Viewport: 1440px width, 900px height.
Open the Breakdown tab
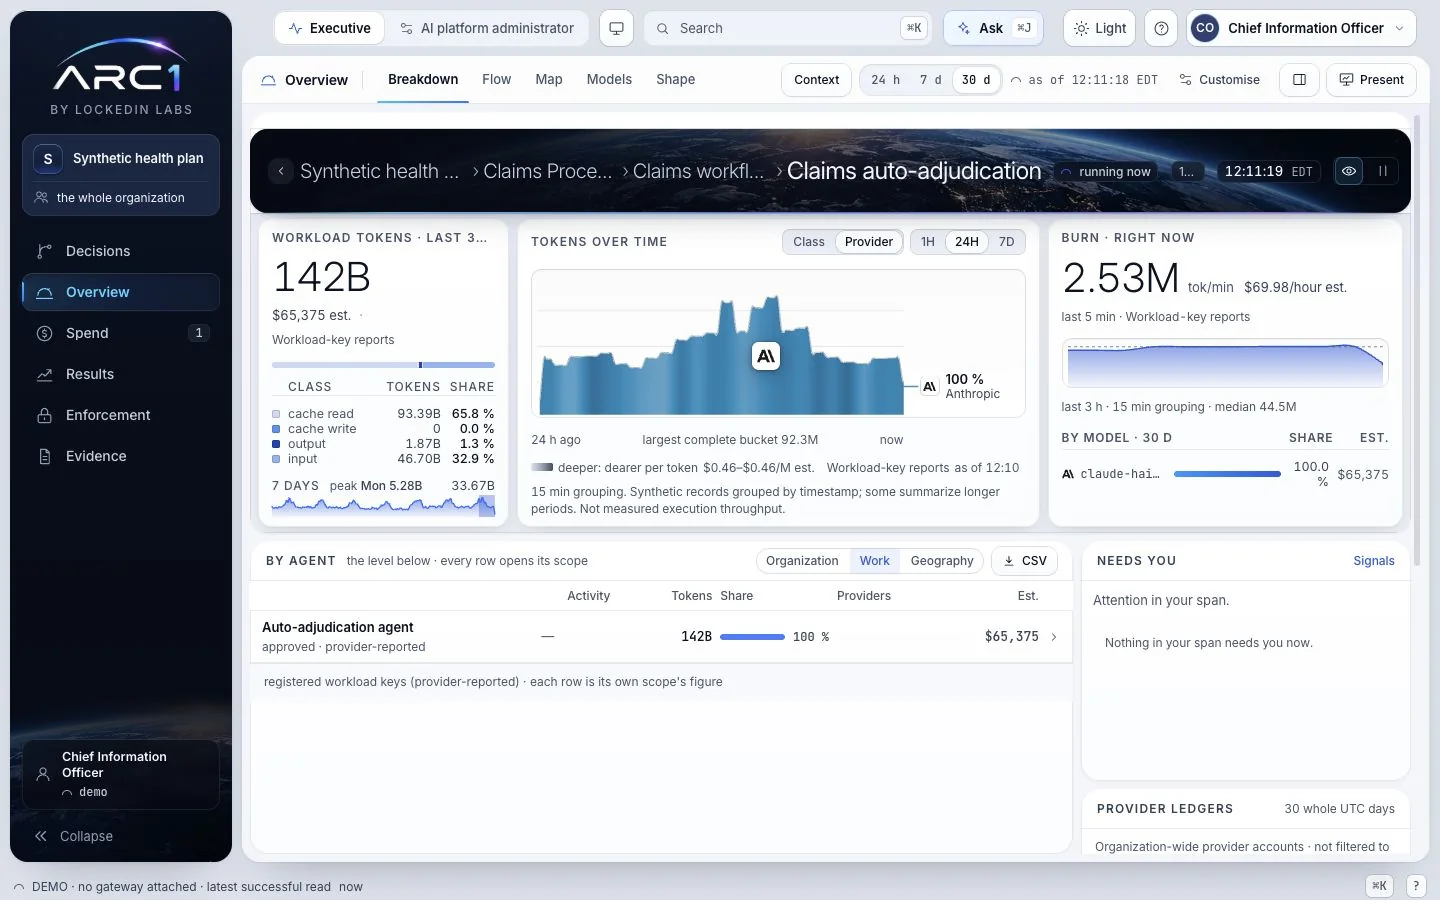pyautogui.click(x=423, y=80)
